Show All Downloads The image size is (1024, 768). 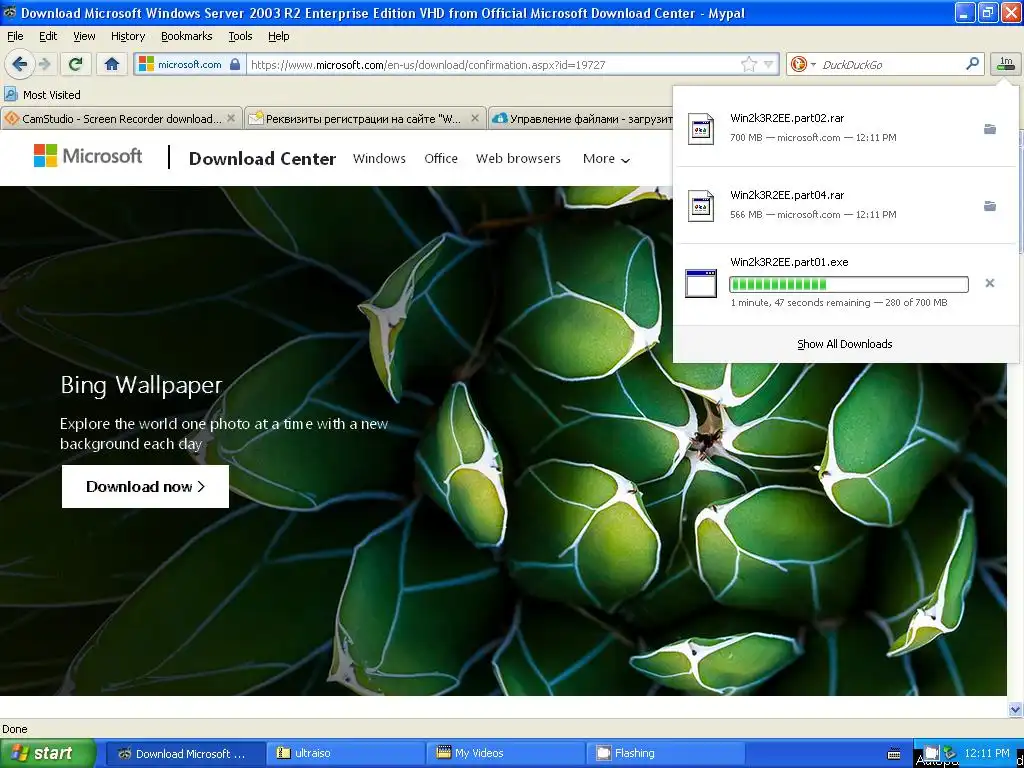pos(844,344)
